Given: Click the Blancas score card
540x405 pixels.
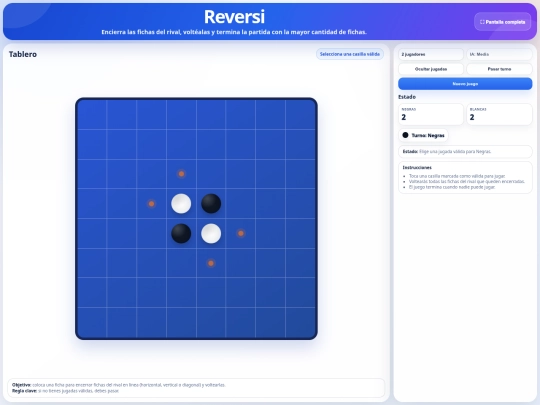Looking at the screenshot, I should tap(499, 114).
